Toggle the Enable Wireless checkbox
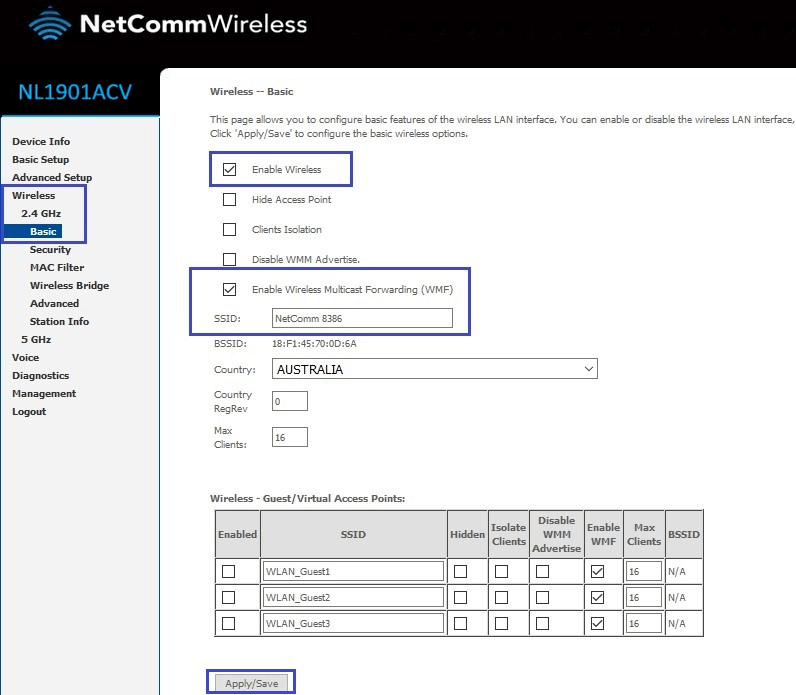 (x=229, y=170)
